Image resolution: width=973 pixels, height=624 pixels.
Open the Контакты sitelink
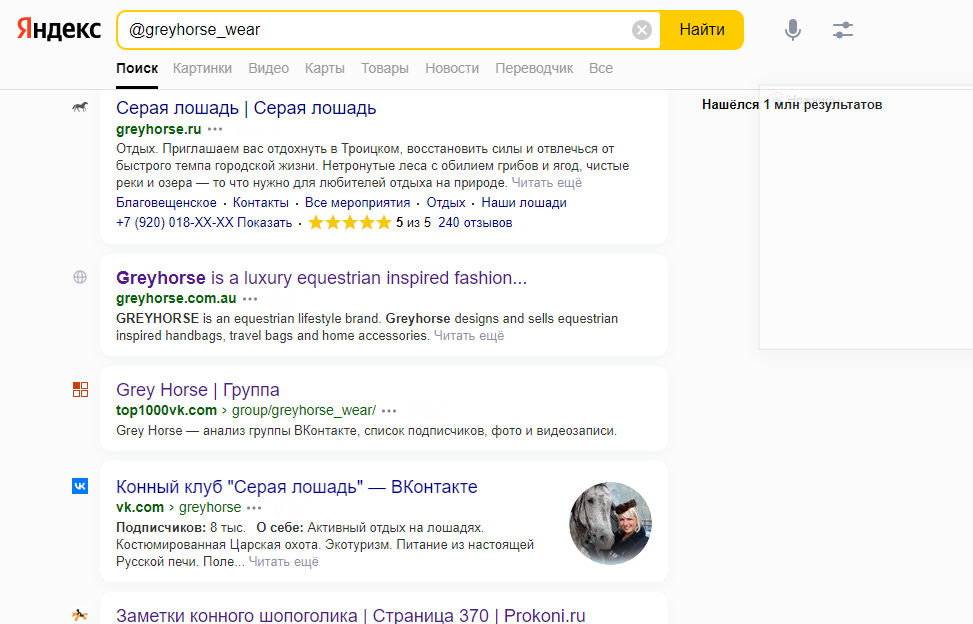(x=261, y=202)
